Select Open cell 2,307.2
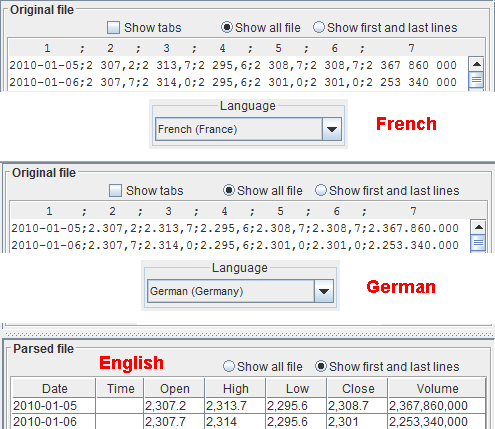This screenshot has width=495, height=429. click(174, 406)
